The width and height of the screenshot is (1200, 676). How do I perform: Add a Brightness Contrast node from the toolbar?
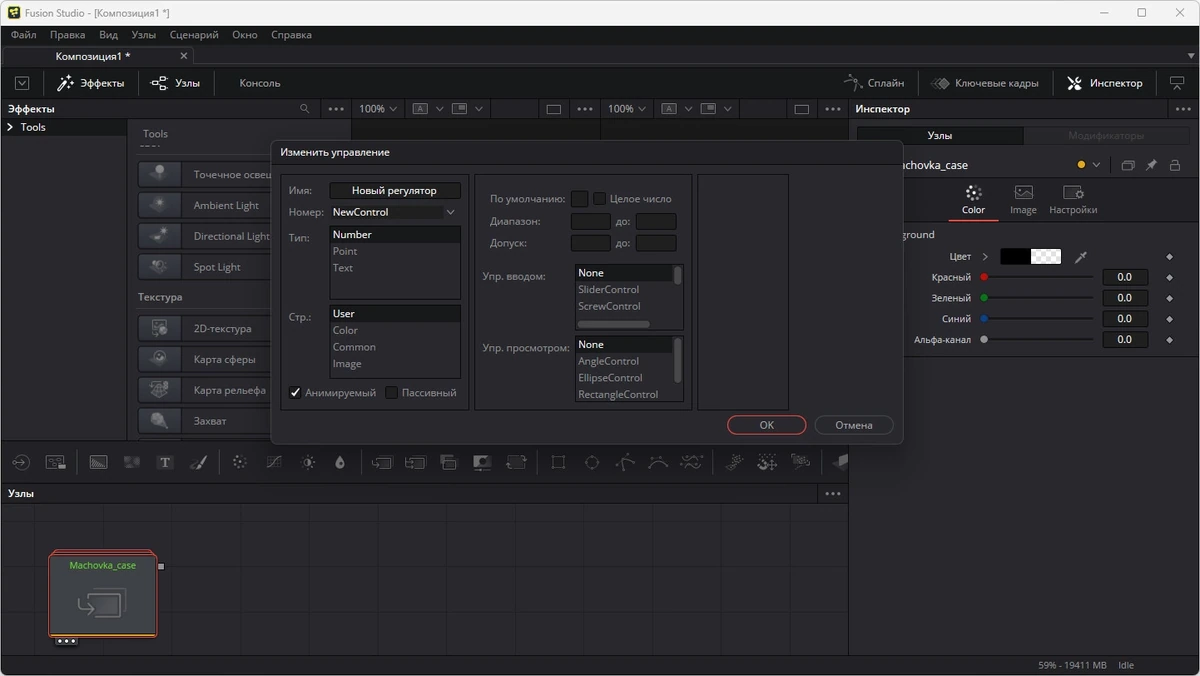tap(308, 462)
